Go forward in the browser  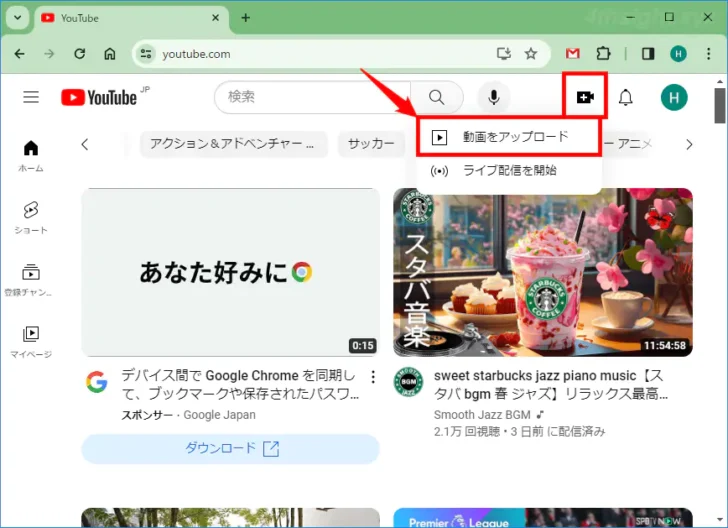point(49,54)
